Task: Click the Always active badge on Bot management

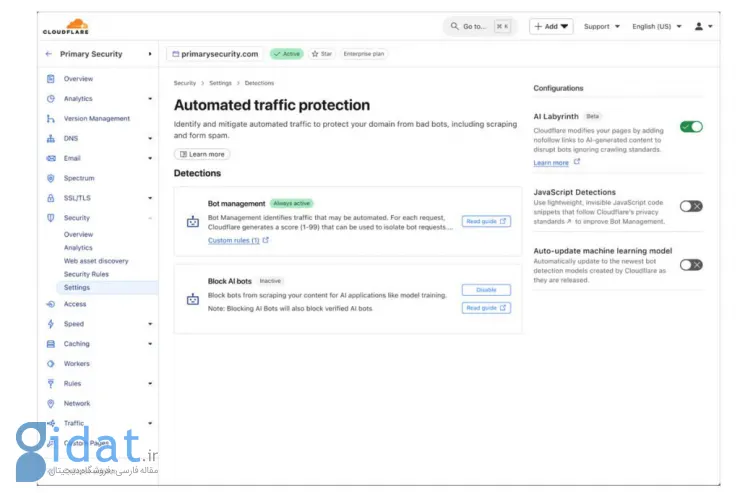Action: coord(292,203)
